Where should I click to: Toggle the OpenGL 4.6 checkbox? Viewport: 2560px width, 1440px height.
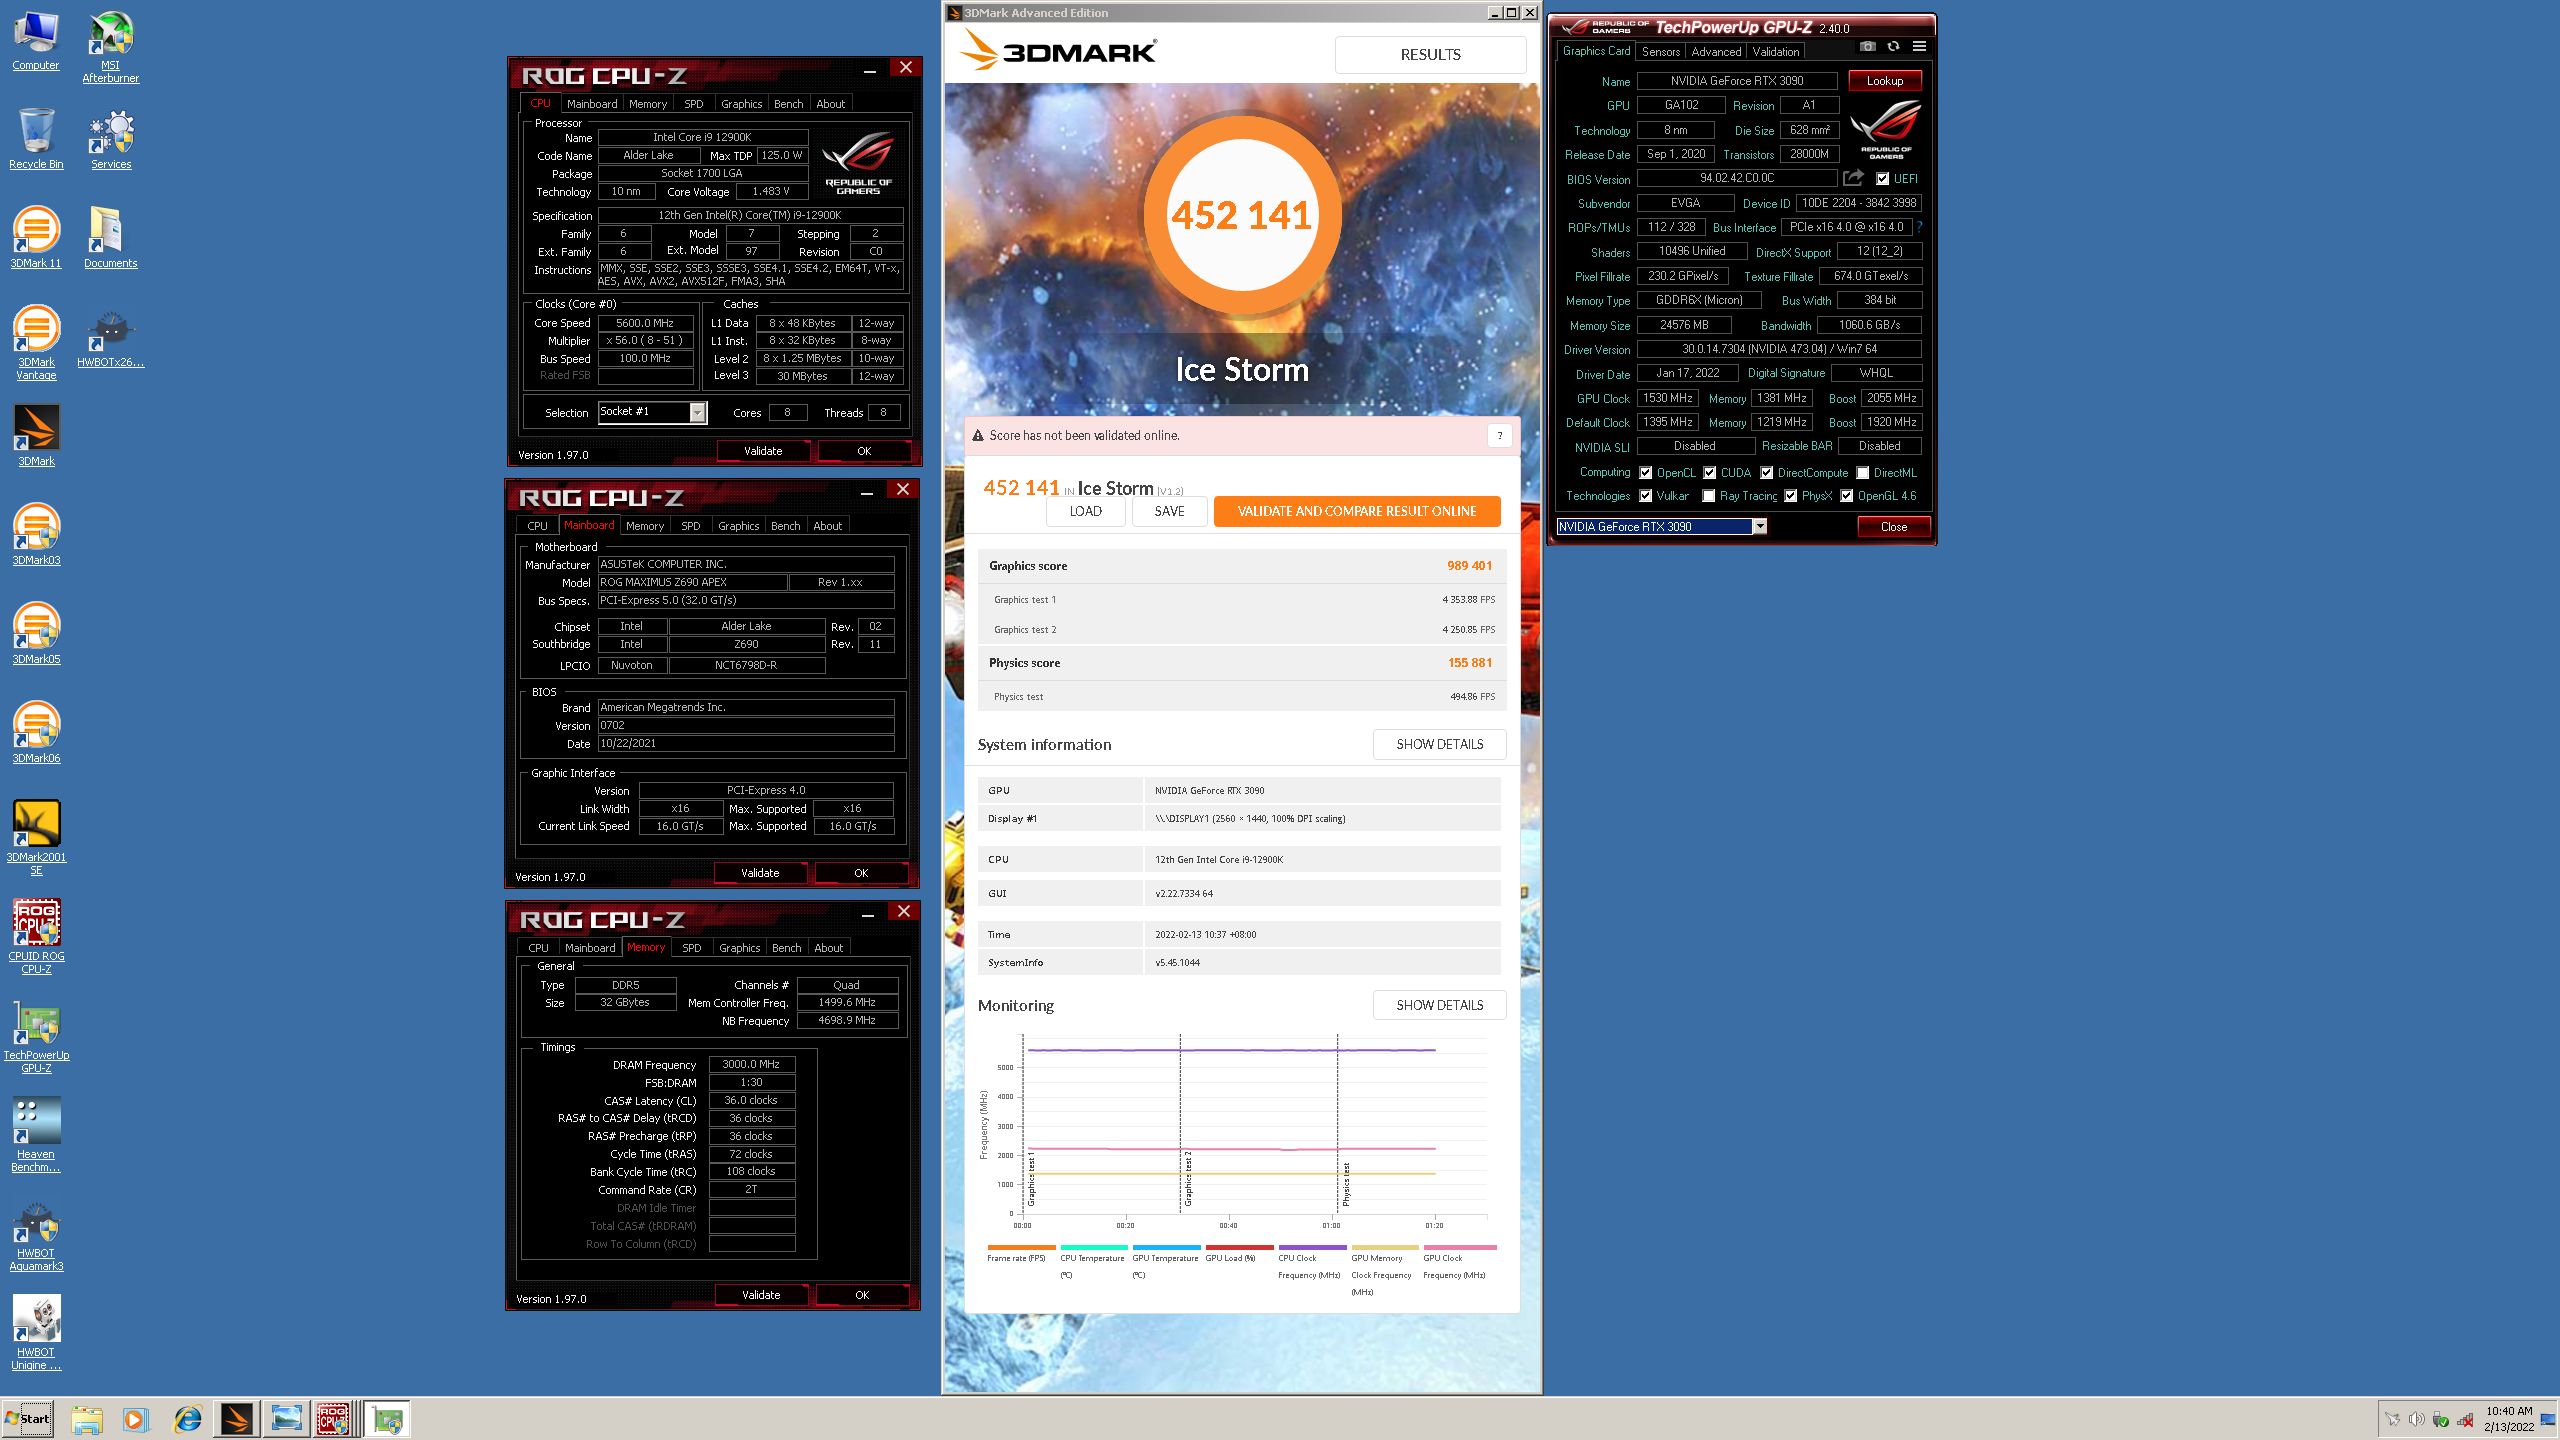point(1847,496)
